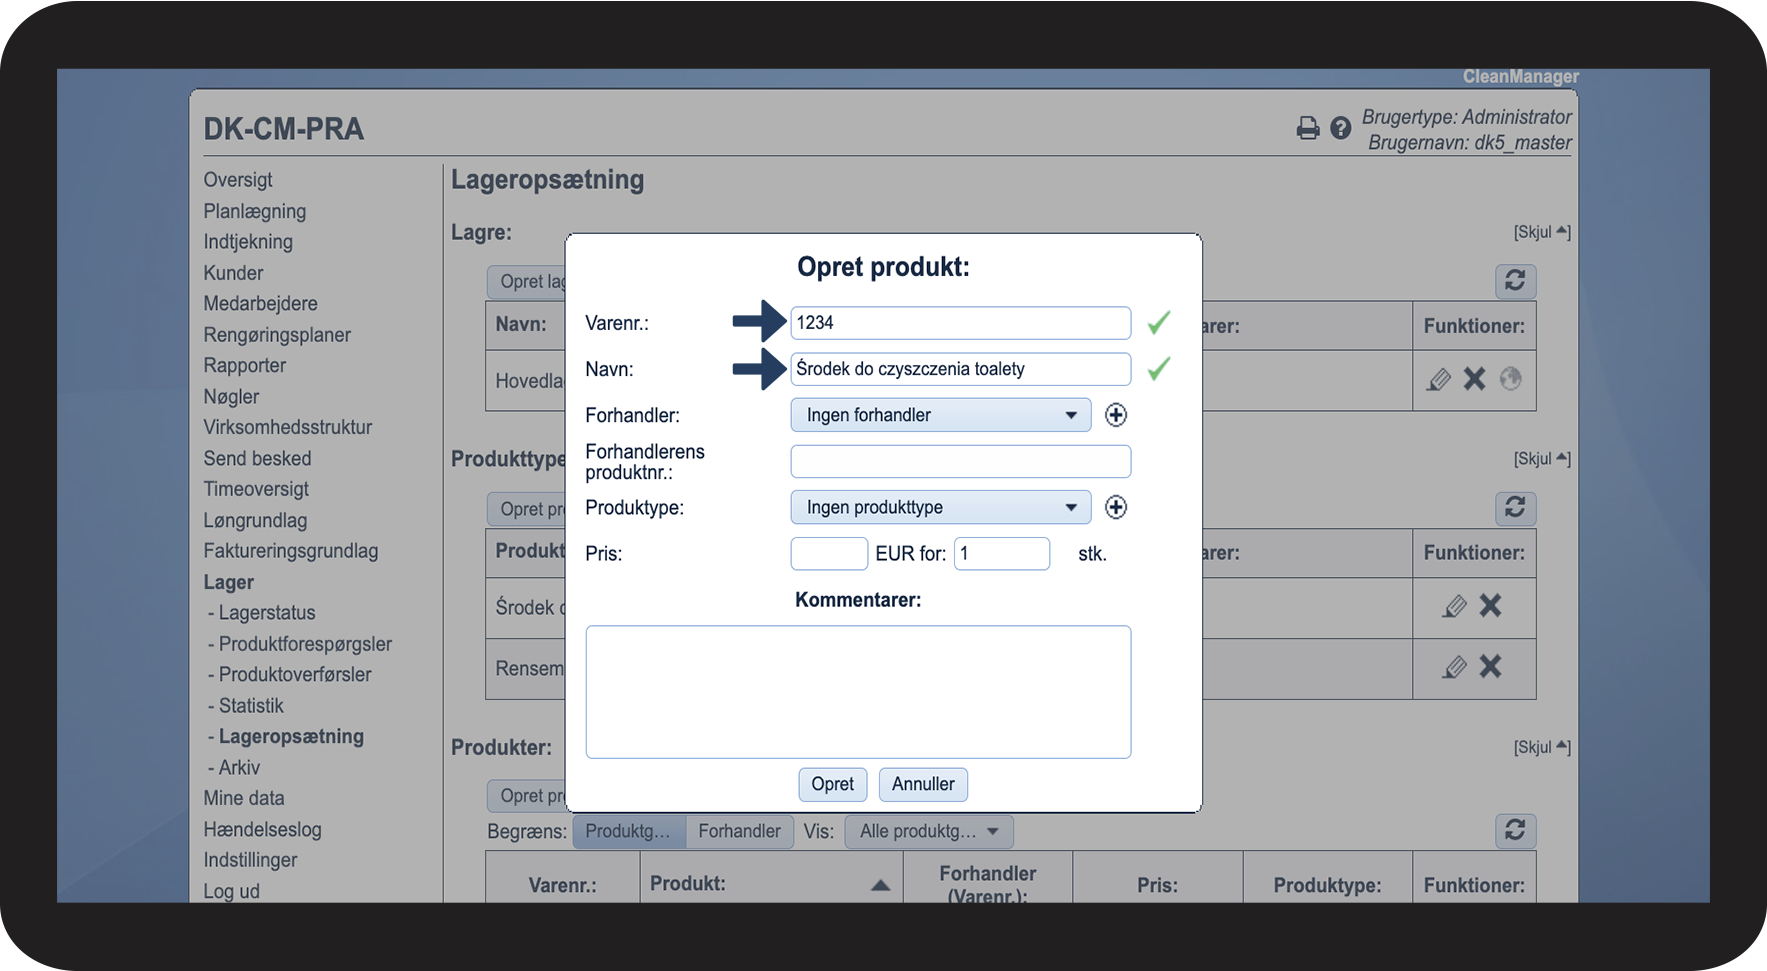The height and width of the screenshot is (971, 1767).
Task: Refresh the Produkttyper section reload icon
Action: (x=1515, y=508)
